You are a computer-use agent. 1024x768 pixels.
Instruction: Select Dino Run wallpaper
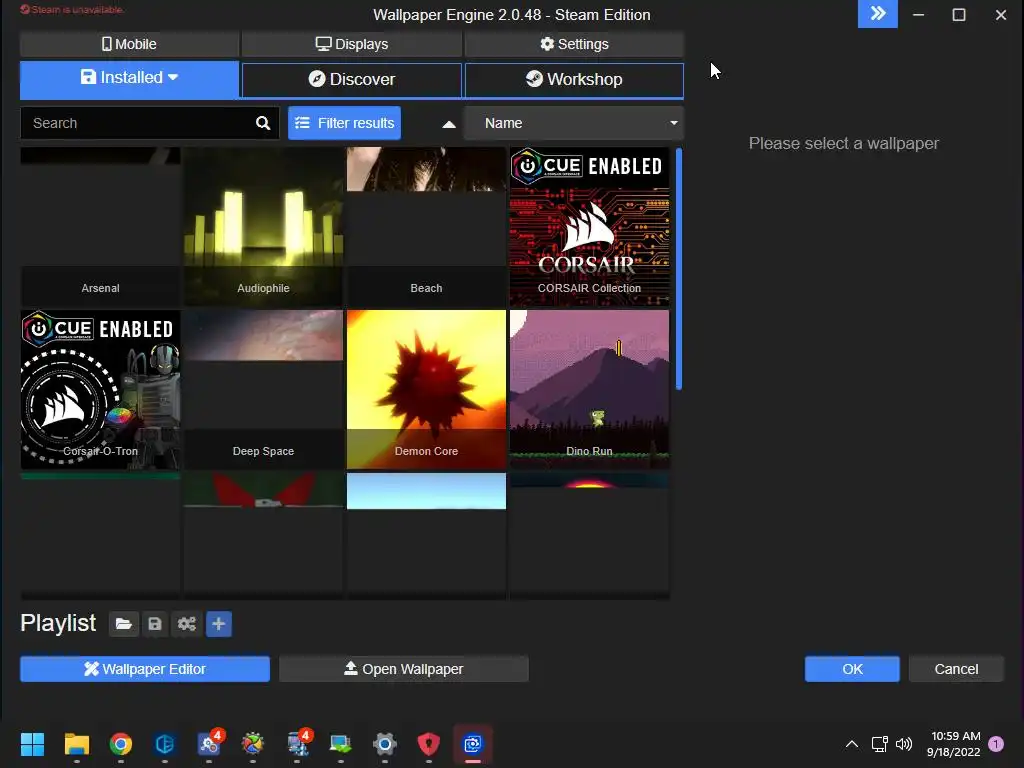pos(589,390)
